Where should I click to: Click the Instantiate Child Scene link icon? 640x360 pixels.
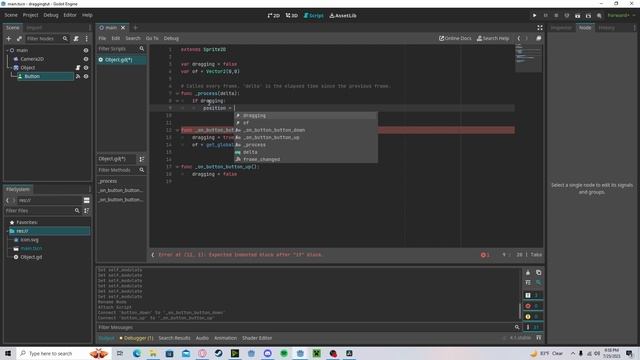tap(19, 38)
